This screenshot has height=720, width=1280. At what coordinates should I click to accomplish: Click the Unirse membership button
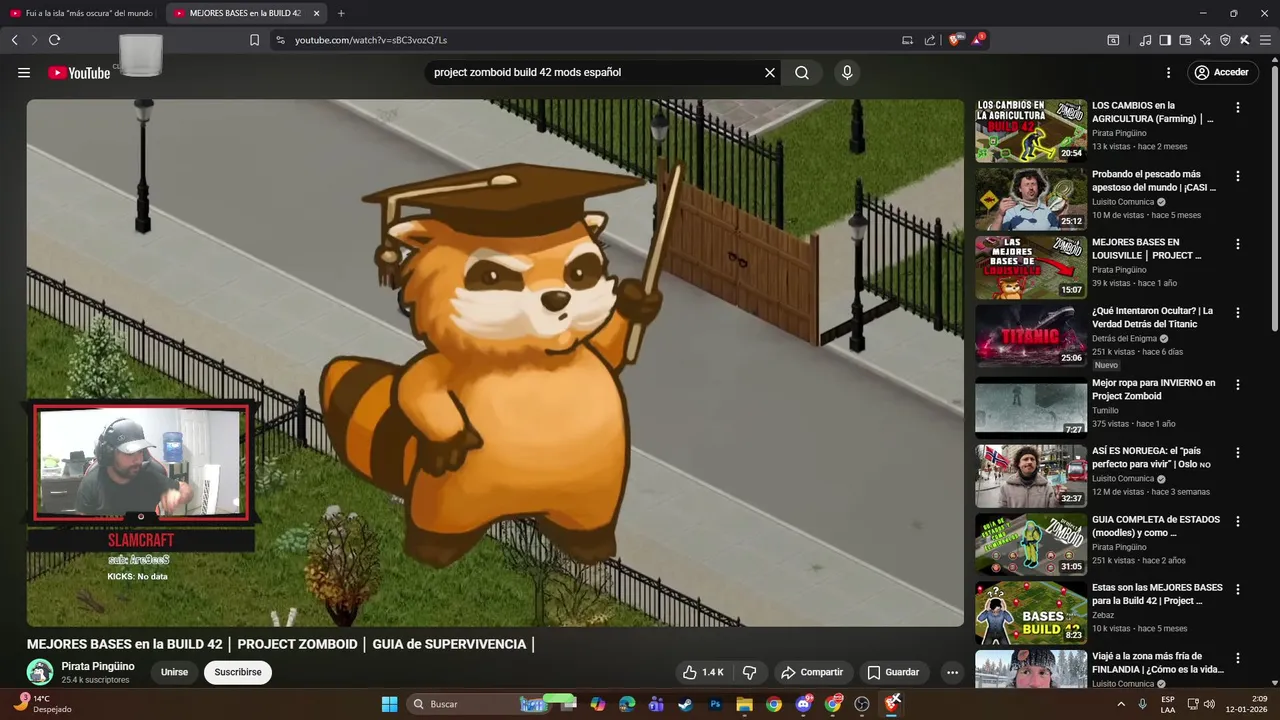point(174,673)
